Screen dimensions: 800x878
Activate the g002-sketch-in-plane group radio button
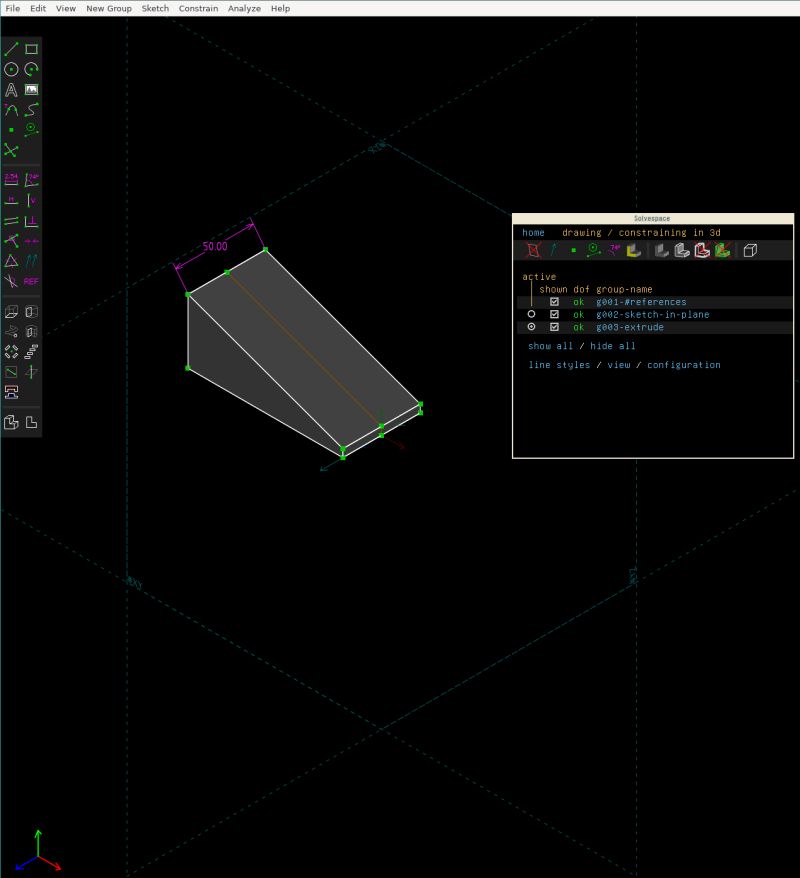point(531,314)
